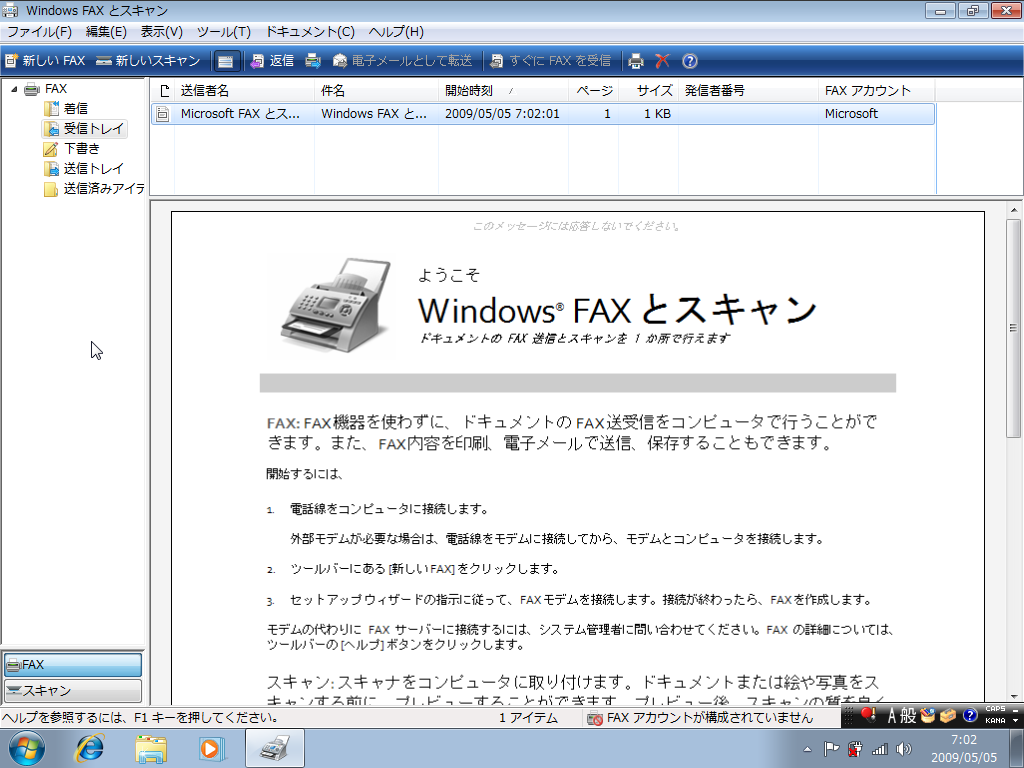Click the 2009/05/05 7:02:01 start time cell

[x=502, y=114]
